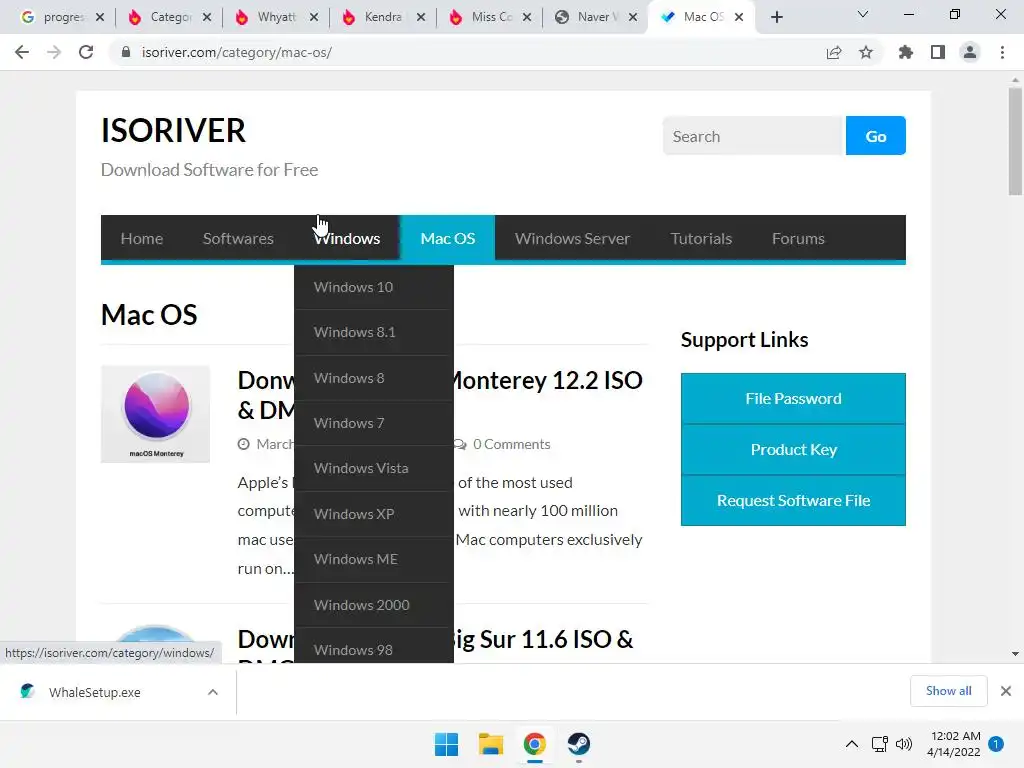Open the Chrome profile avatar
The height and width of the screenshot is (768, 1024).
point(970,52)
